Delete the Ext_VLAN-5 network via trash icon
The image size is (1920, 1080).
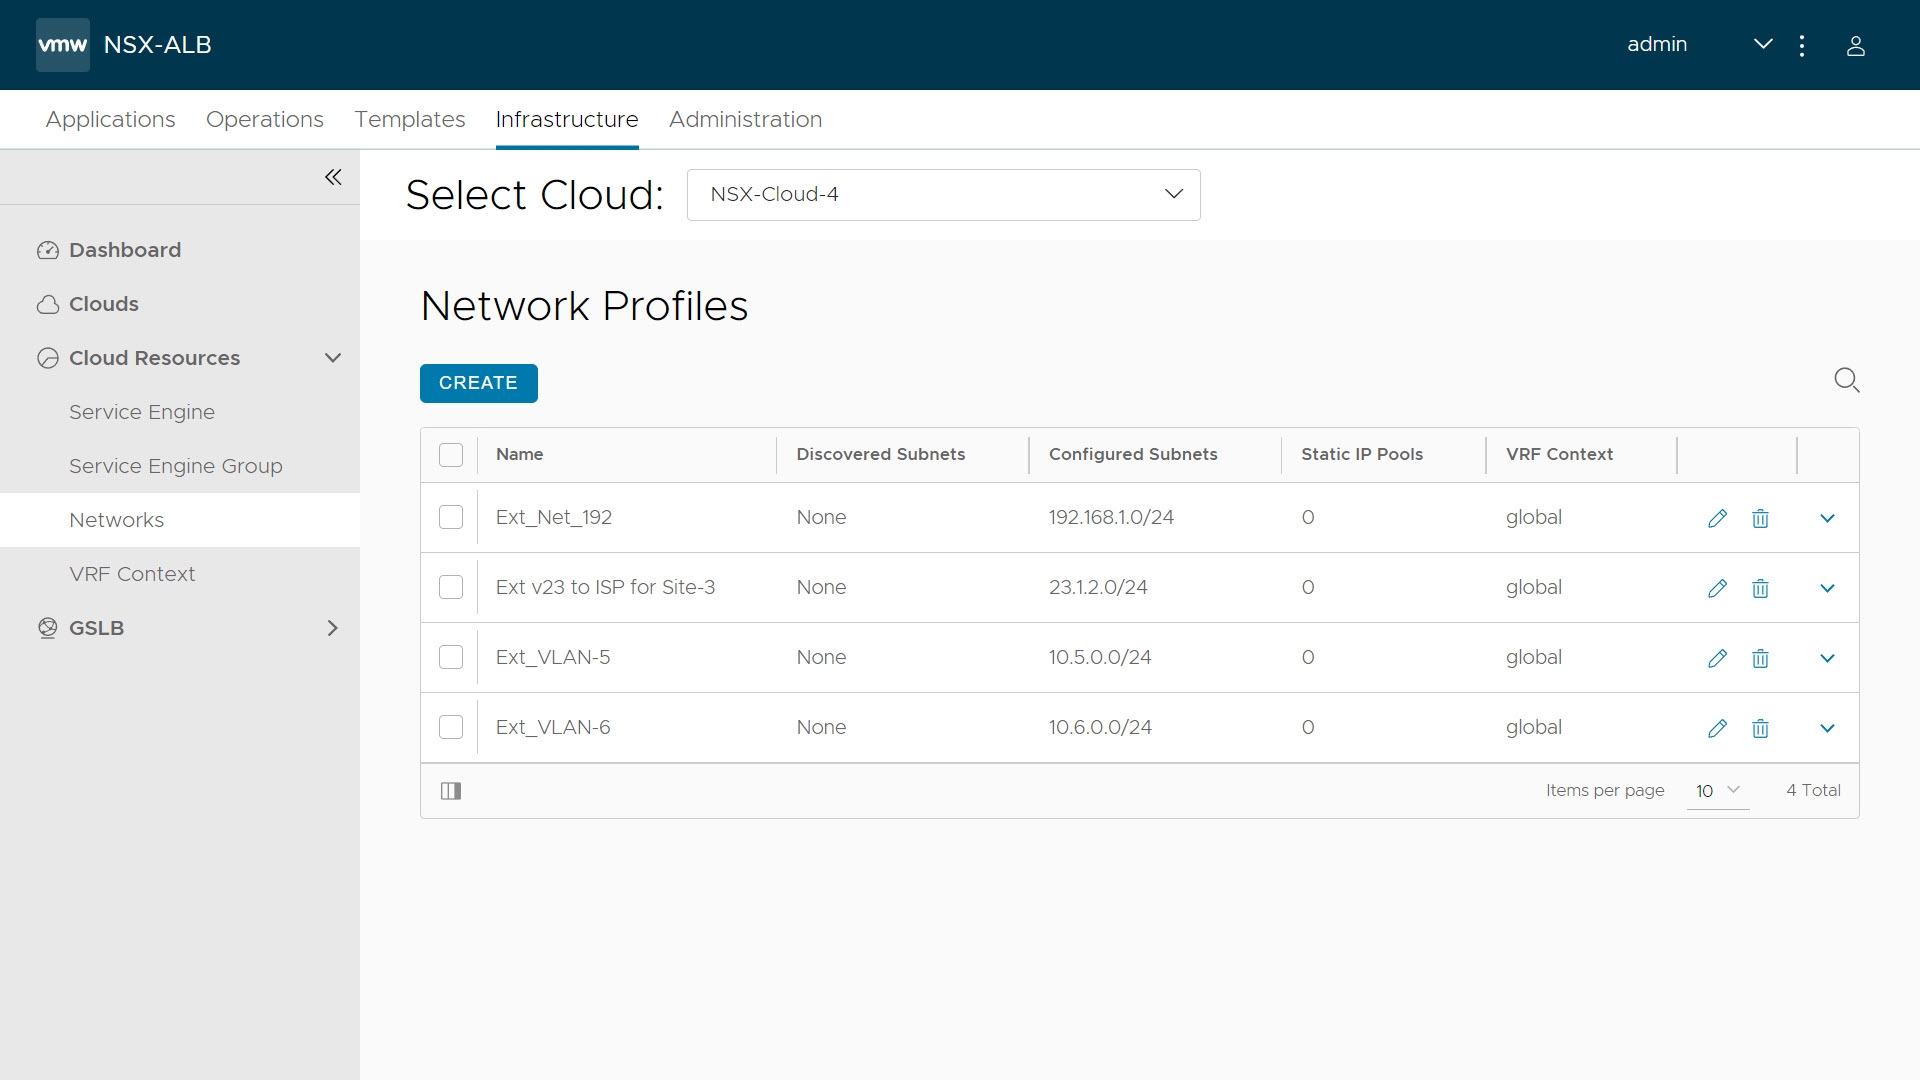(1760, 658)
